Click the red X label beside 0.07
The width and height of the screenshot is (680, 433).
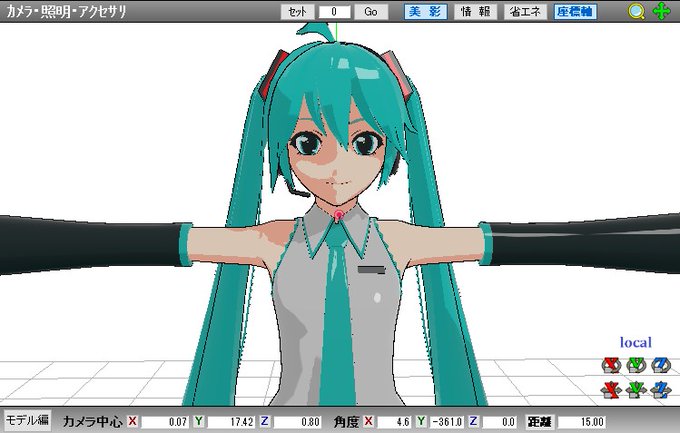[x=133, y=421]
